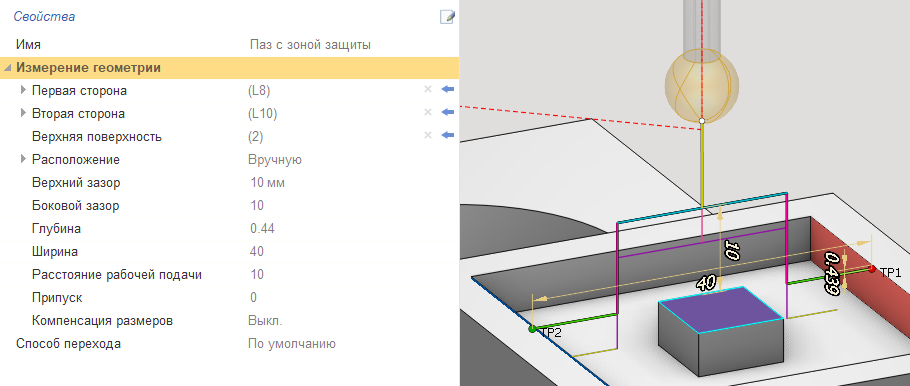910x386 pixels.
Task: Click the green TP2 touch point
Action: tap(532, 329)
